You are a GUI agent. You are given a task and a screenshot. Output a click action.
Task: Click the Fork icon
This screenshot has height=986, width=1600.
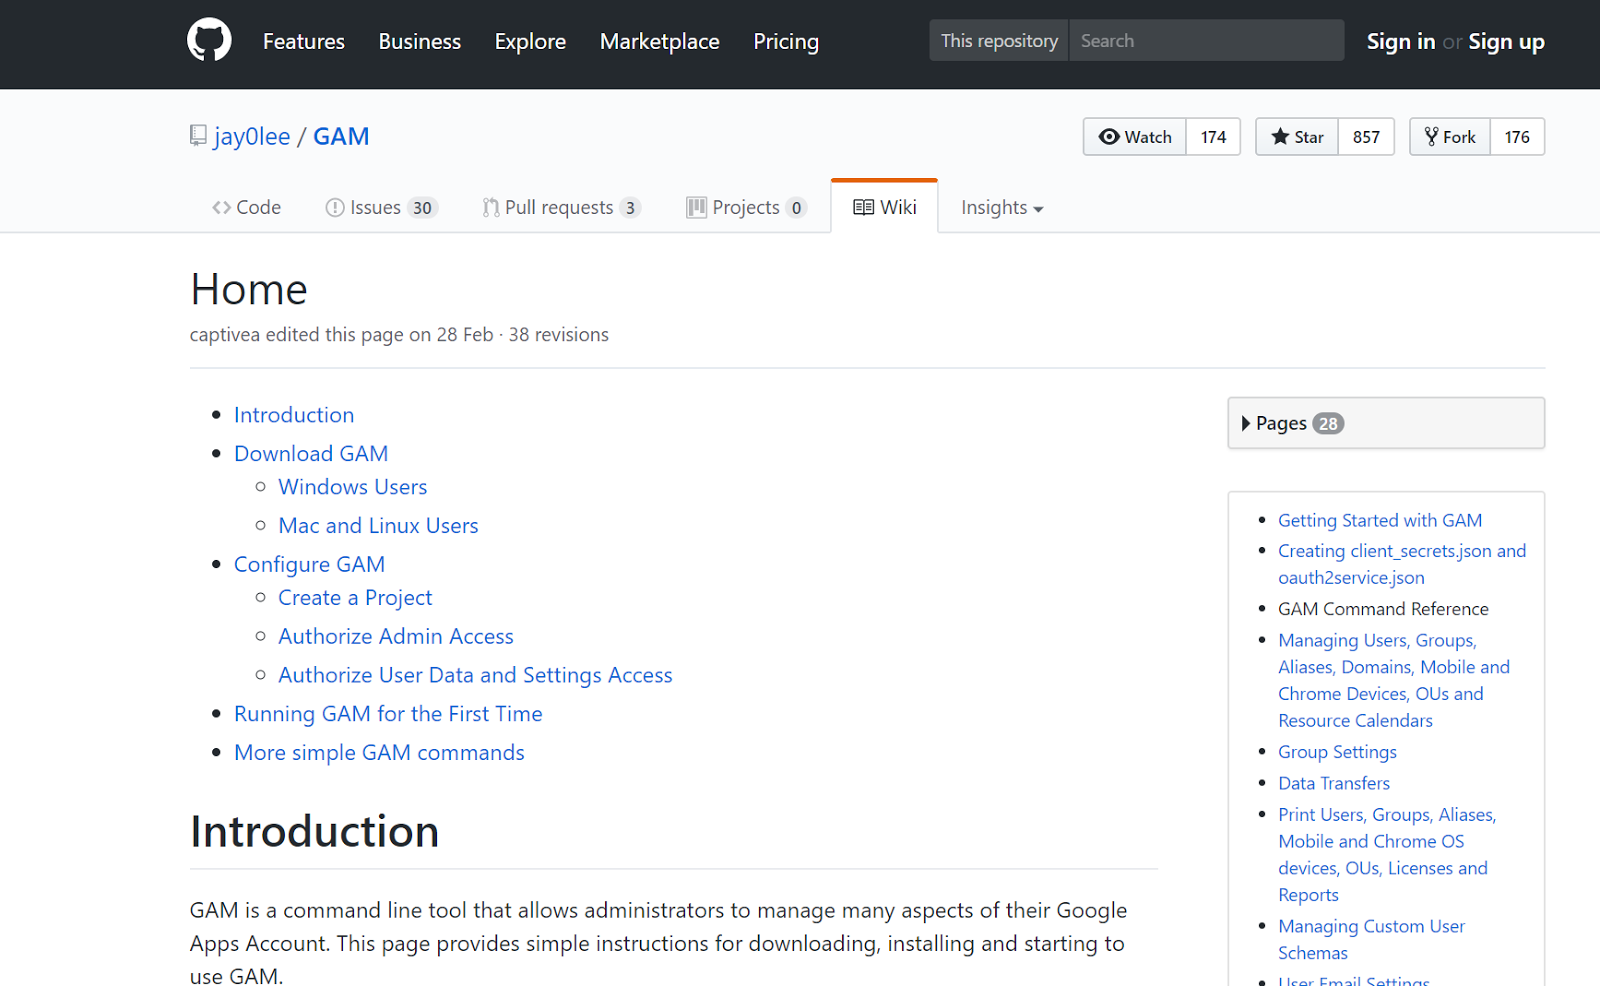click(x=1432, y=136)
